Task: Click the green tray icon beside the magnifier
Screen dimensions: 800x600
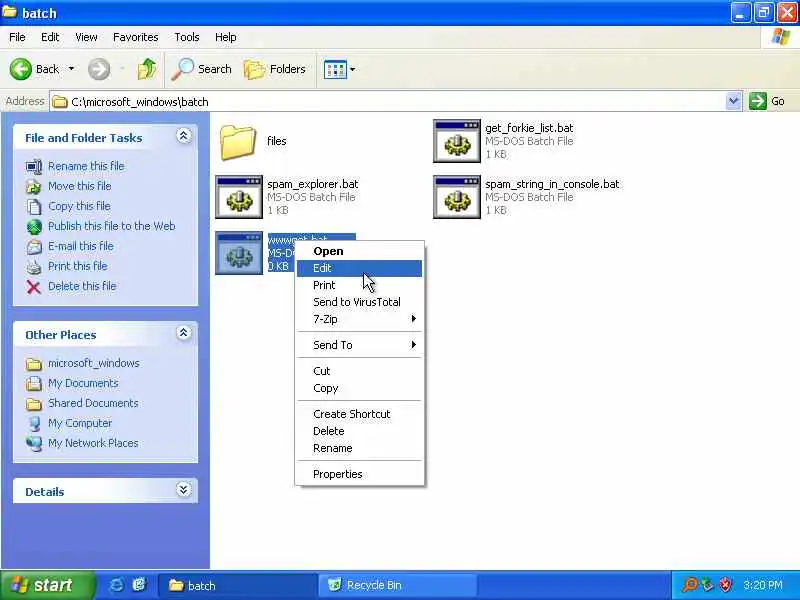Action: 707,585
